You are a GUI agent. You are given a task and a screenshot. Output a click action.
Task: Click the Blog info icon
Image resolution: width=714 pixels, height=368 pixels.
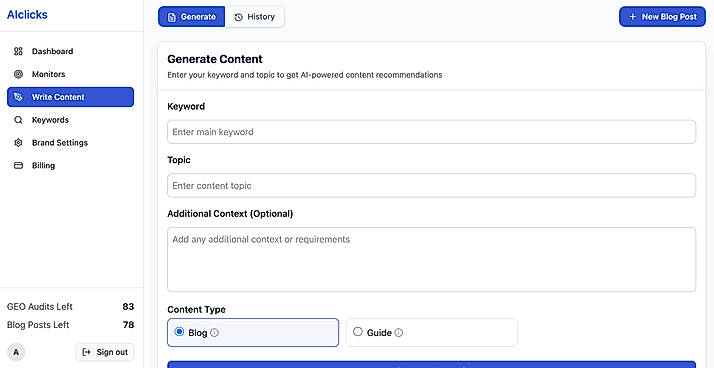tap(214, 333)
